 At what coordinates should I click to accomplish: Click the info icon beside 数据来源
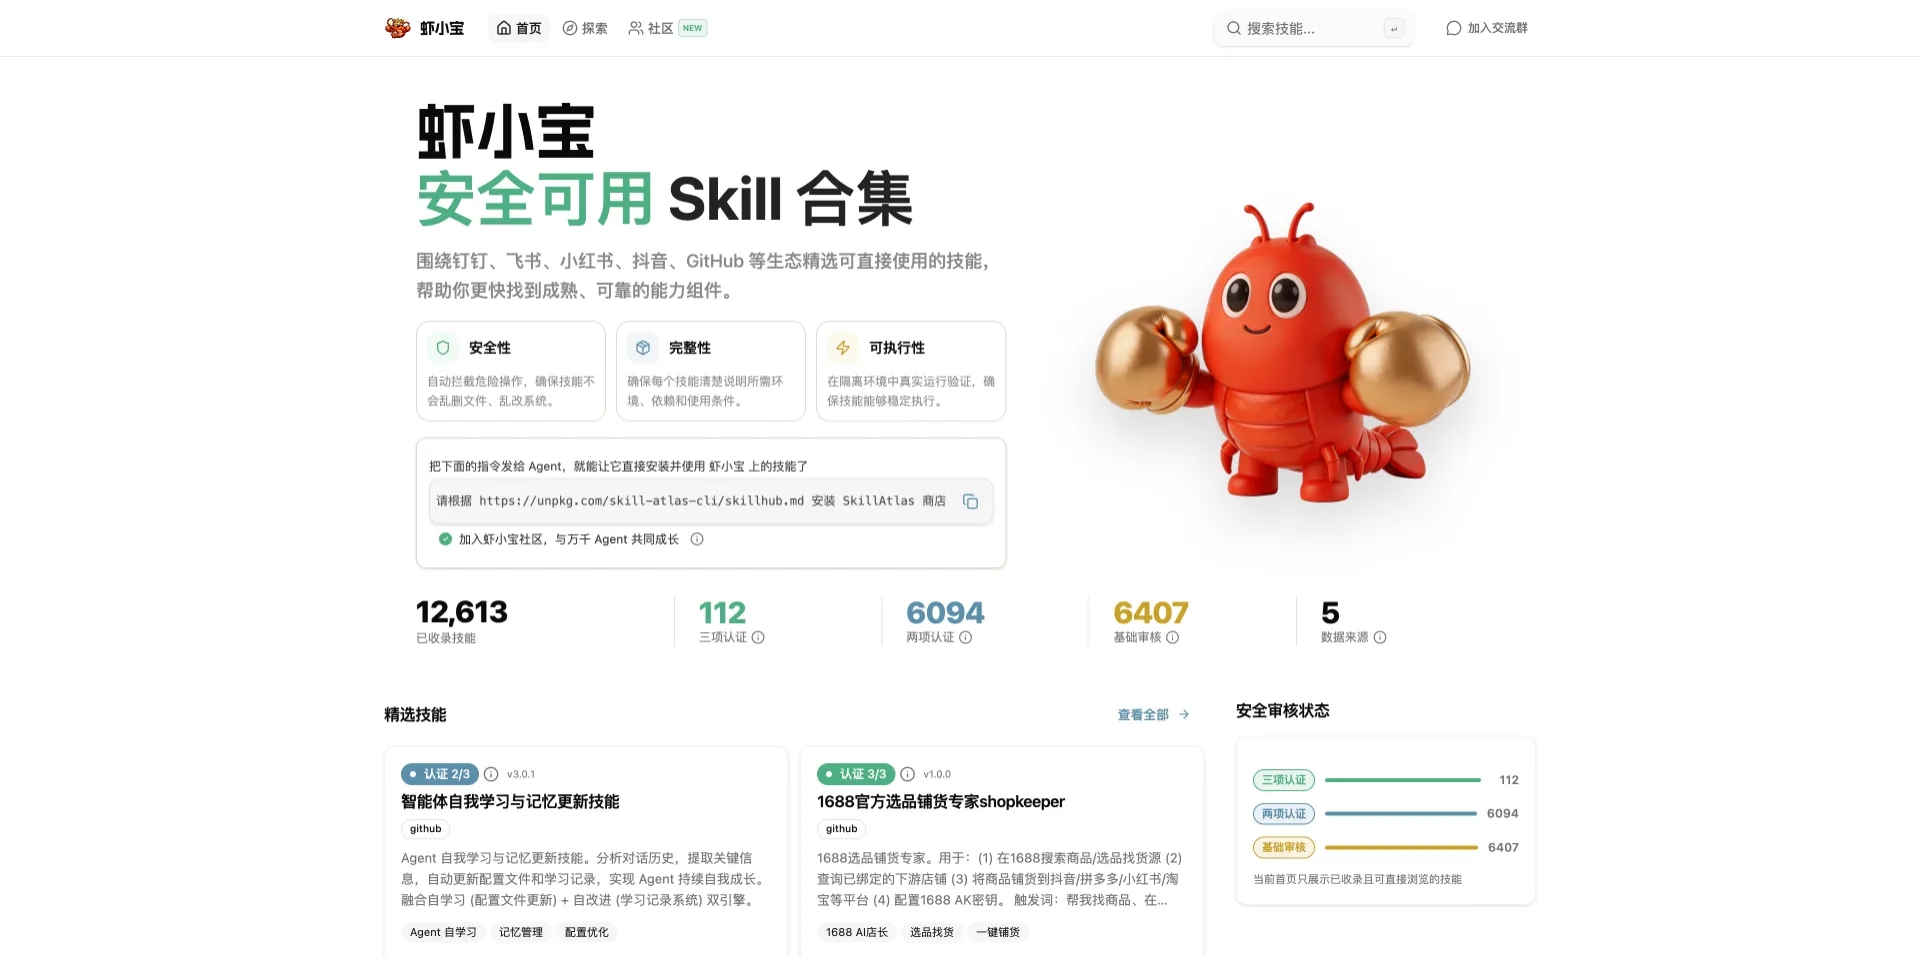pyautogui.click(x=1381, y=637)
